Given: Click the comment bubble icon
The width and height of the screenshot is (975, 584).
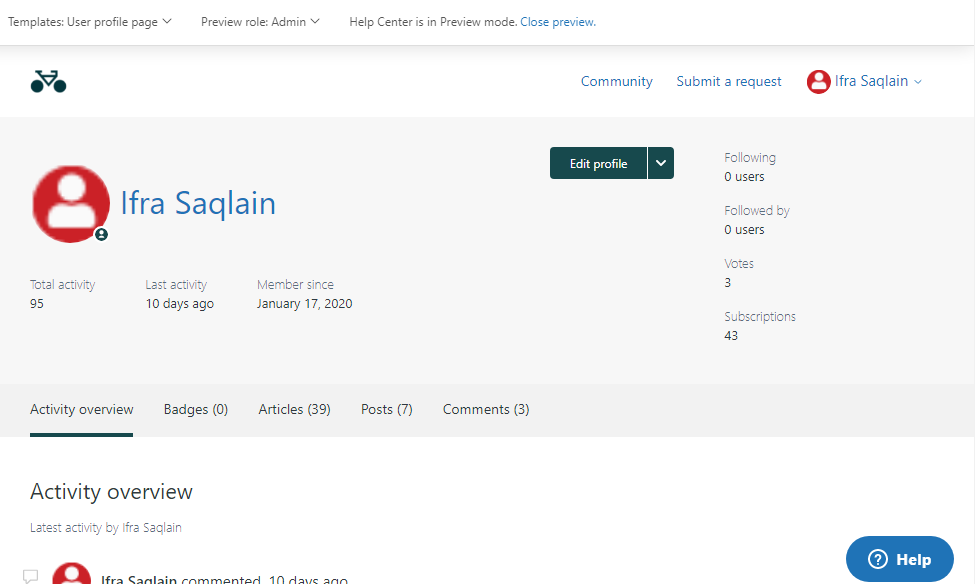Looking at the screenshot, I should click(x=31, y=577).
